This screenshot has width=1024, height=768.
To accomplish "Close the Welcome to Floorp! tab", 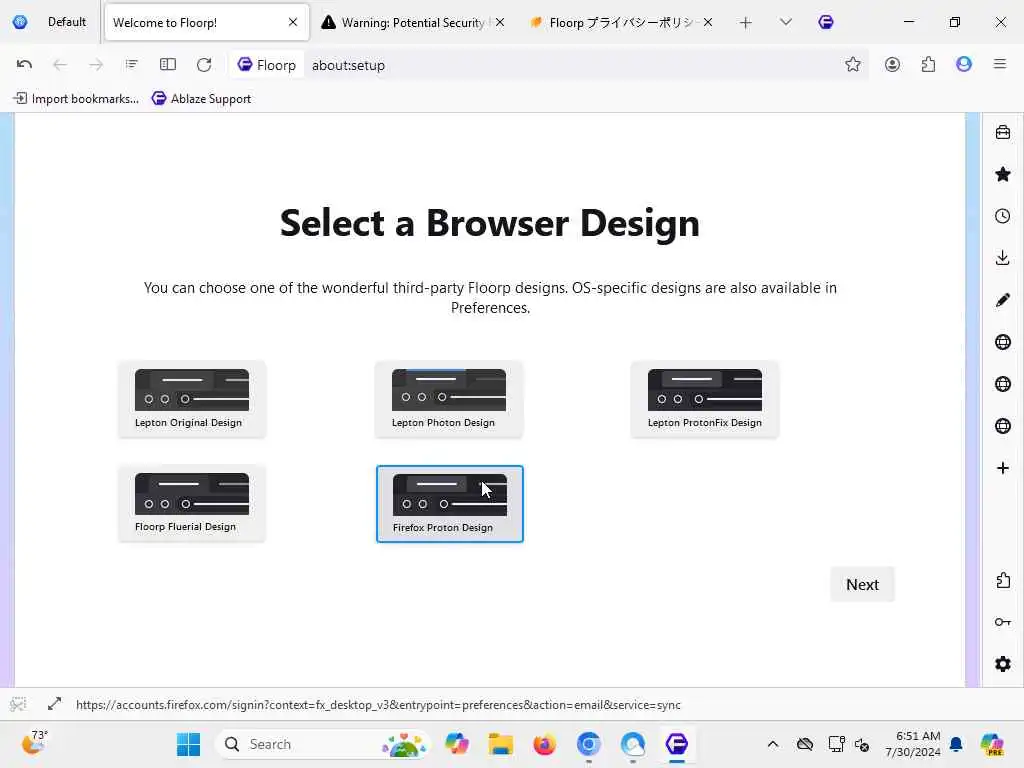I will (293, 22).
